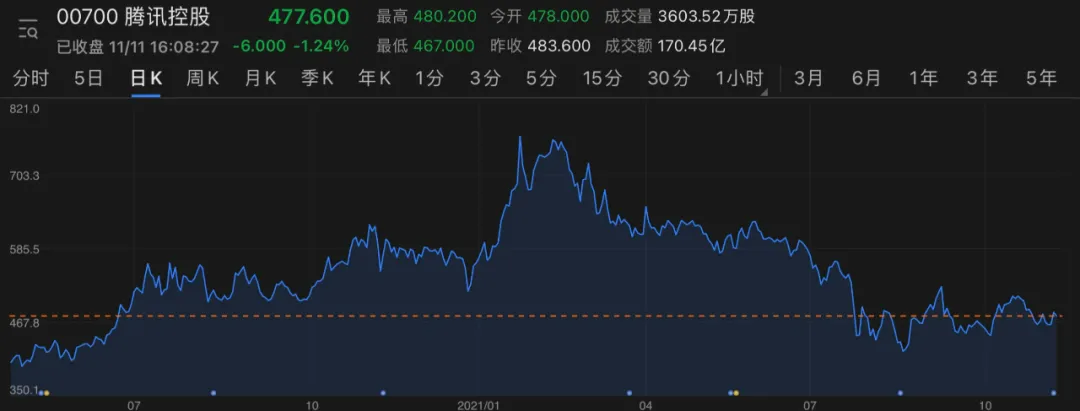Click the stock name 00700 腾讯控股
Screen dimensions: 1080x411
tap(133, 17)
